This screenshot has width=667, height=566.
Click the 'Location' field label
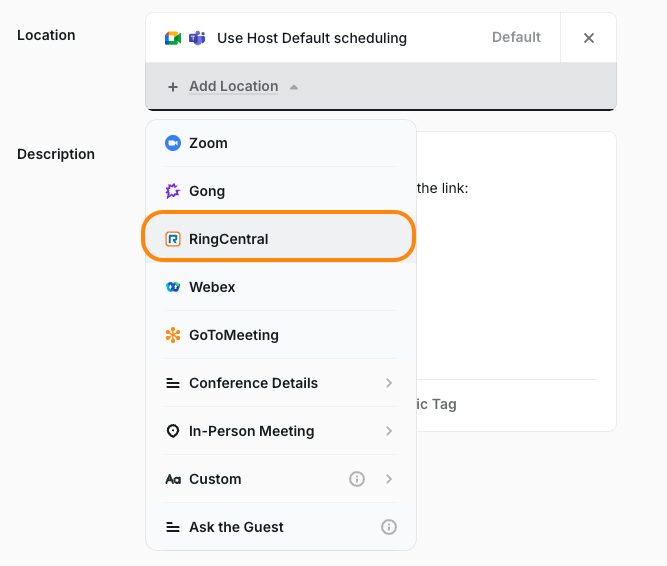[46, 35]
